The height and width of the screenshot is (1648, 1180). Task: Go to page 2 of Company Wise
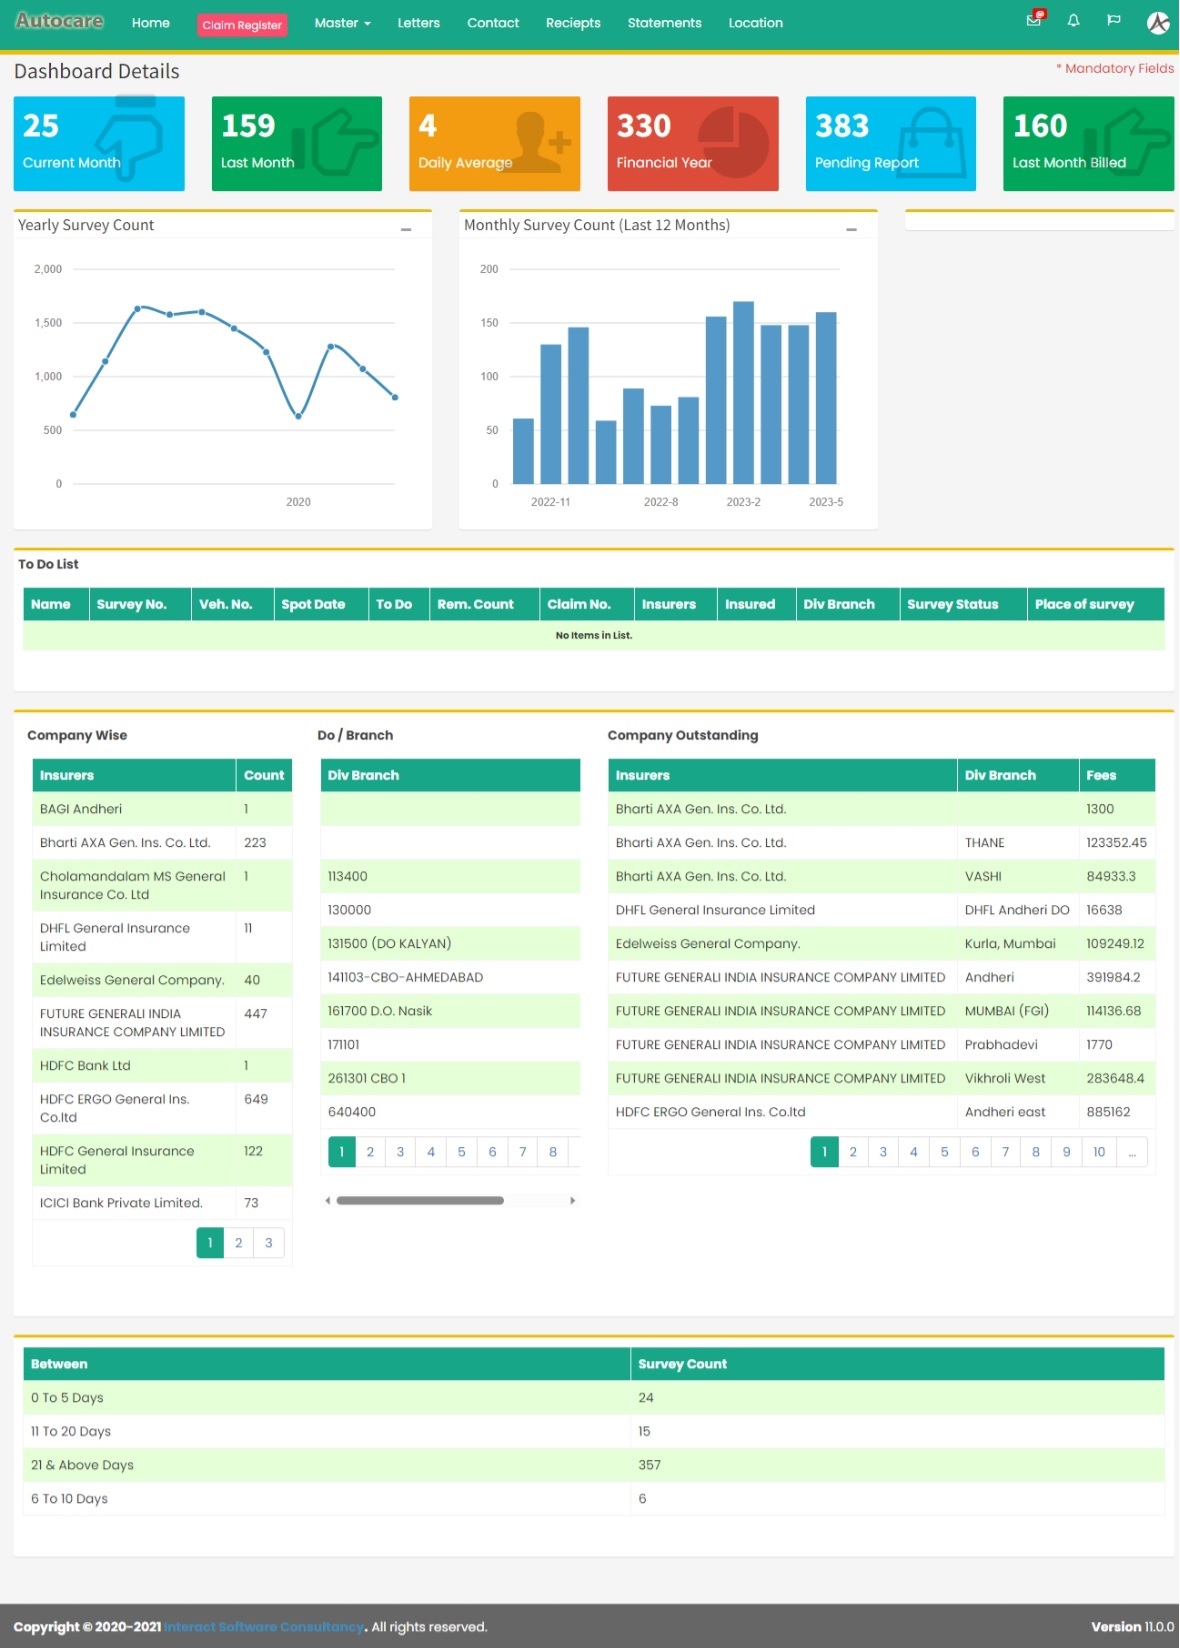click(x=239, y=1243)
